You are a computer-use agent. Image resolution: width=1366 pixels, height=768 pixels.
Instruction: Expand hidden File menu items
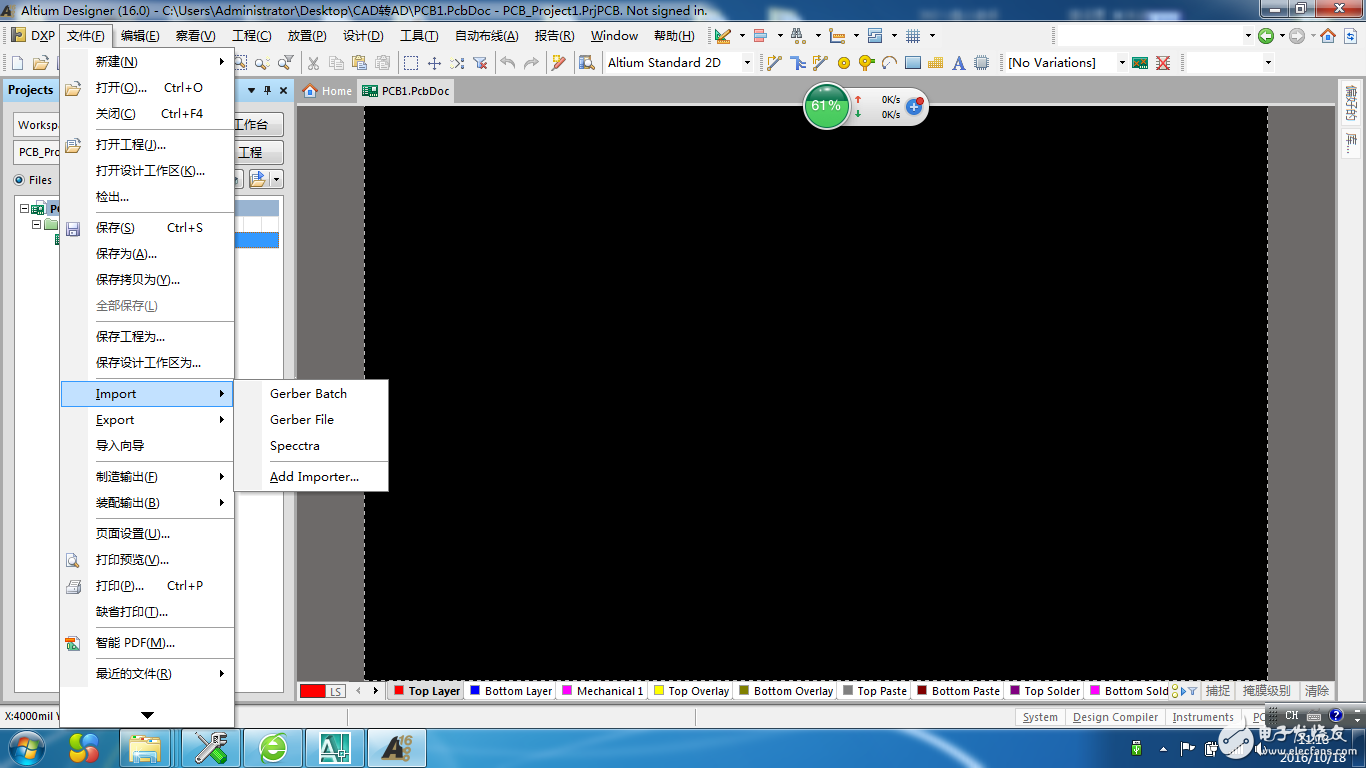point(147,715)
